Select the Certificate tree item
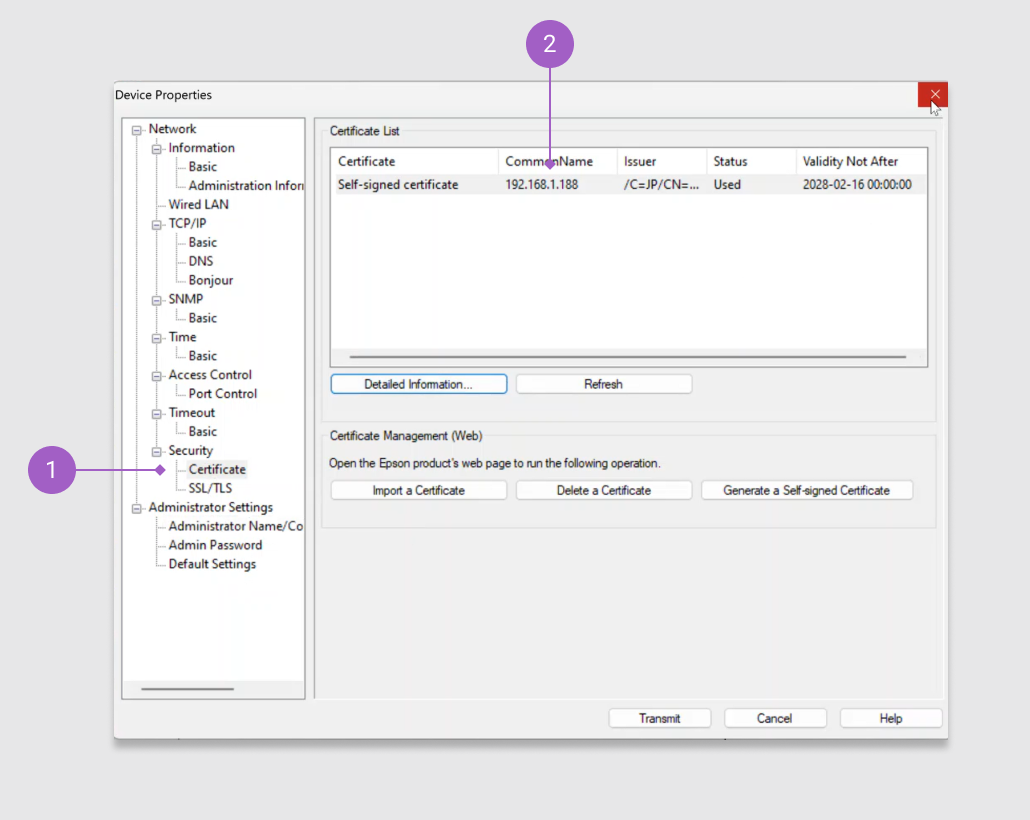Screen dimensions: 1030x820 [217, 469]
